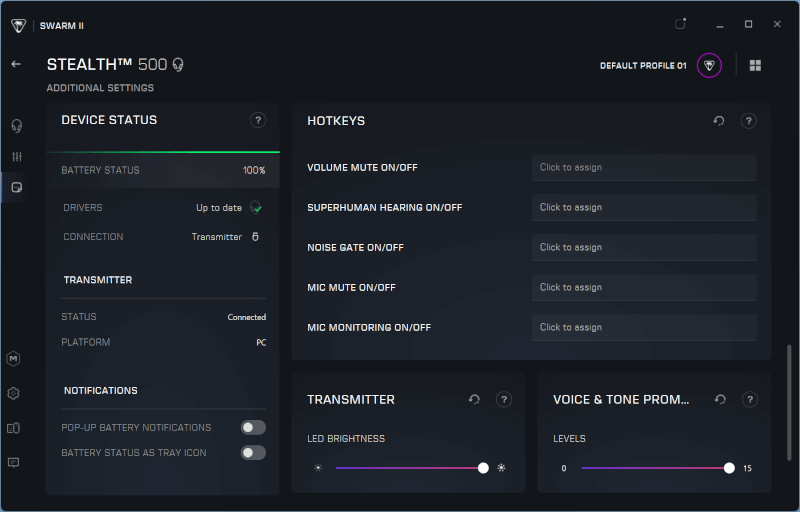The image size is (800, 512).
Task: Click the 'STEALTH 500' device title
Action: 107,64
